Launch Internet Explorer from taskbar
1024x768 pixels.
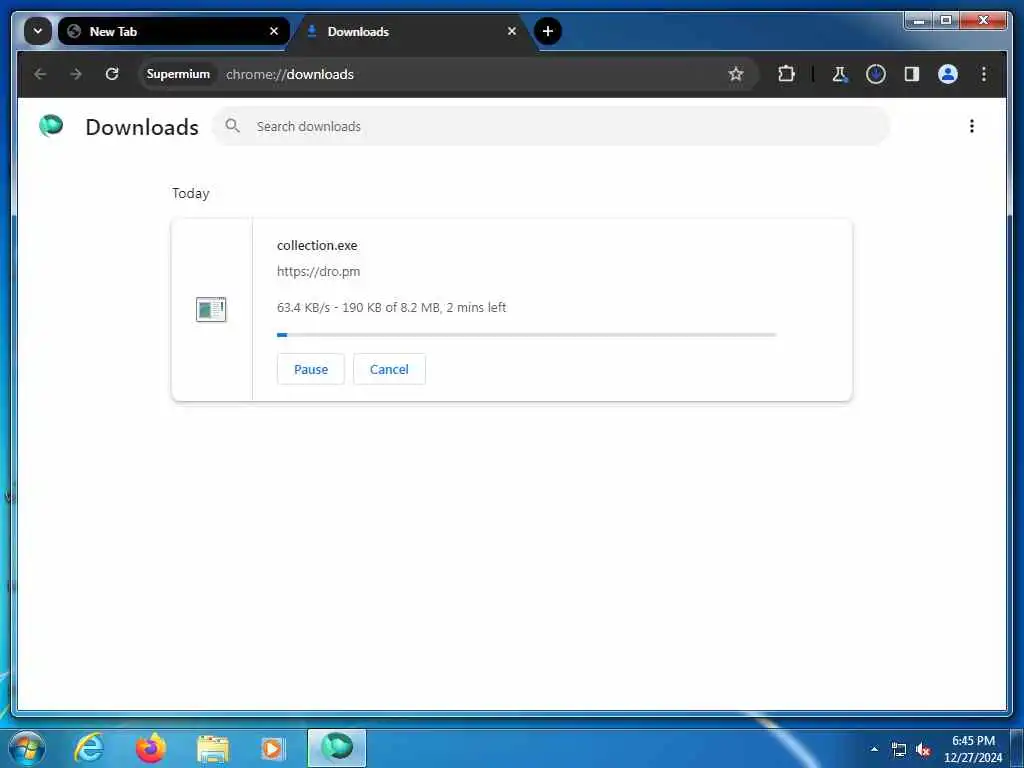pyautogui.click(x=89, y=748)
